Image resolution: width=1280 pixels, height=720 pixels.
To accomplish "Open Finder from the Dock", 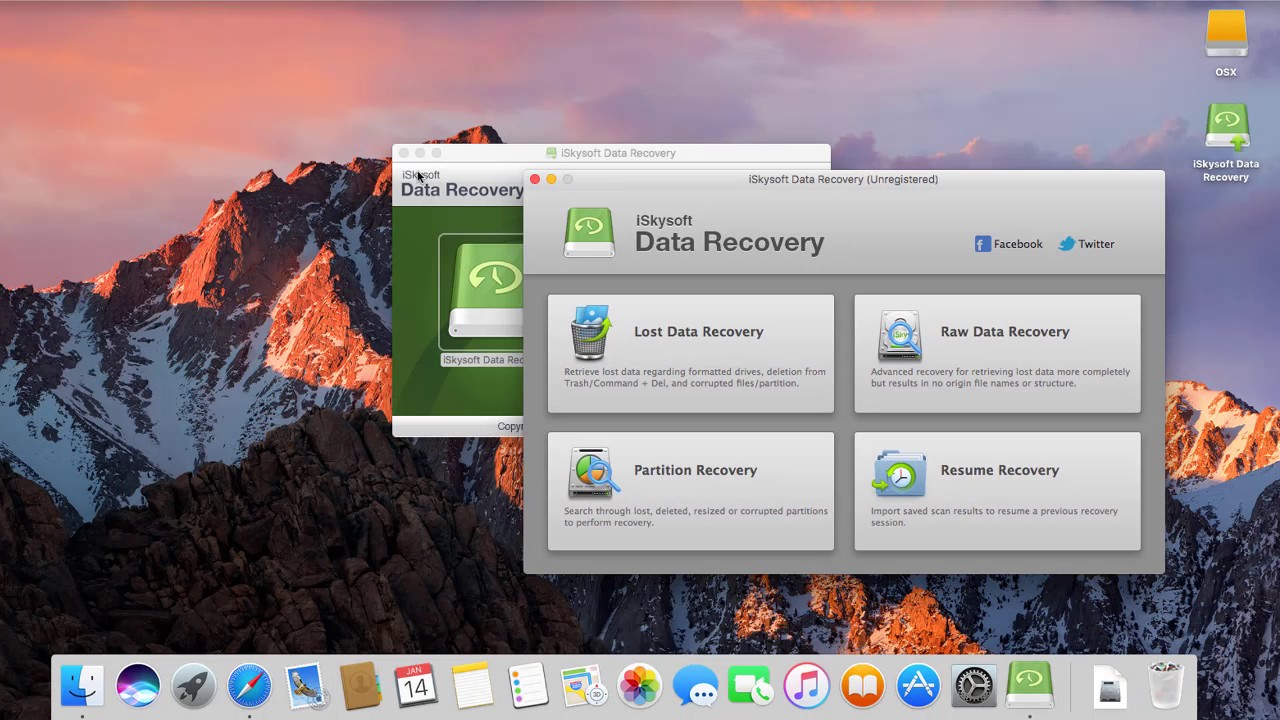I will (82, 686).
